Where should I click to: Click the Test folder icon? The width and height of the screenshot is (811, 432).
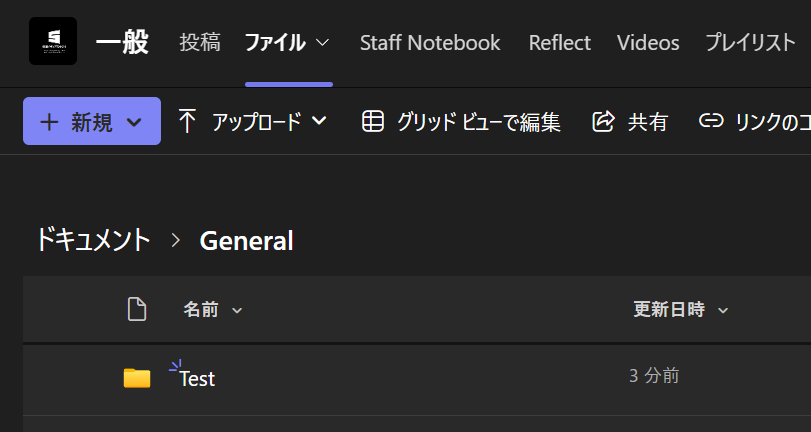tap(137, 377)
